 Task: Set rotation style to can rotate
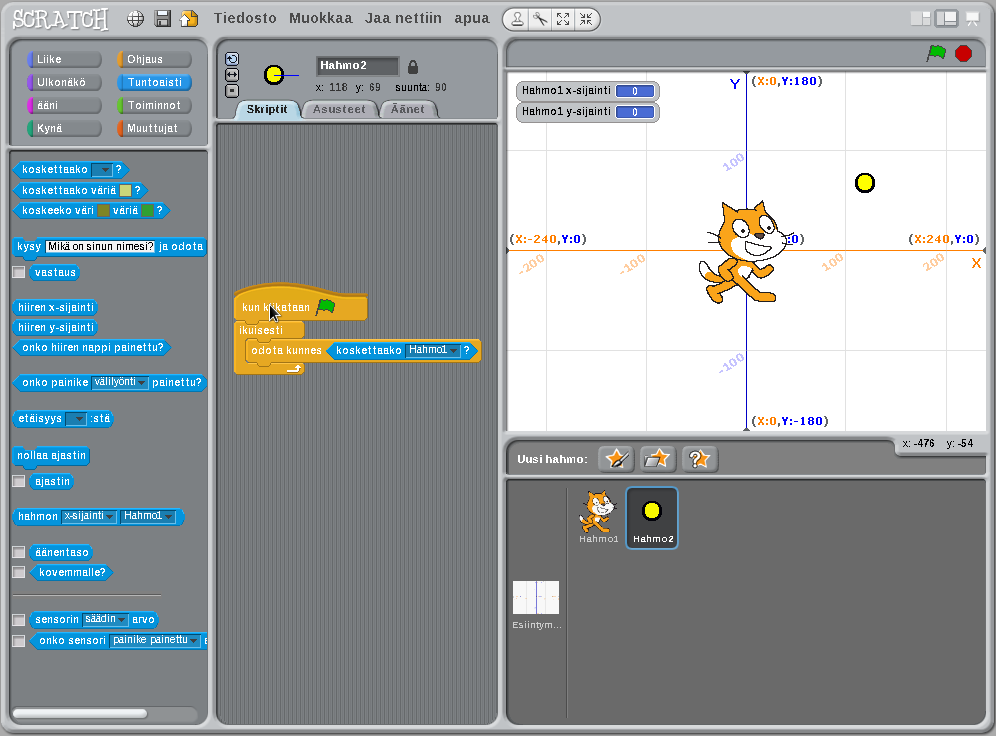point(232,59)
